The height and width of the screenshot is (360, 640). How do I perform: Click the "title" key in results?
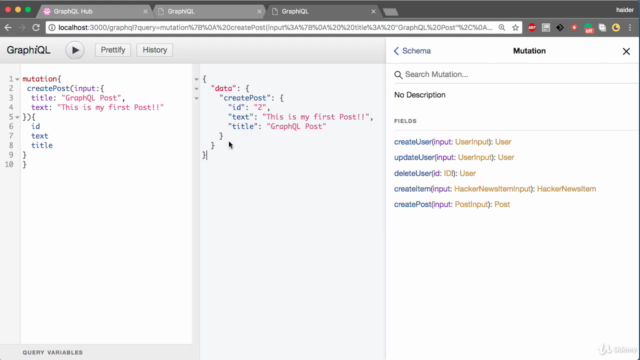click(x=243, y=127)
